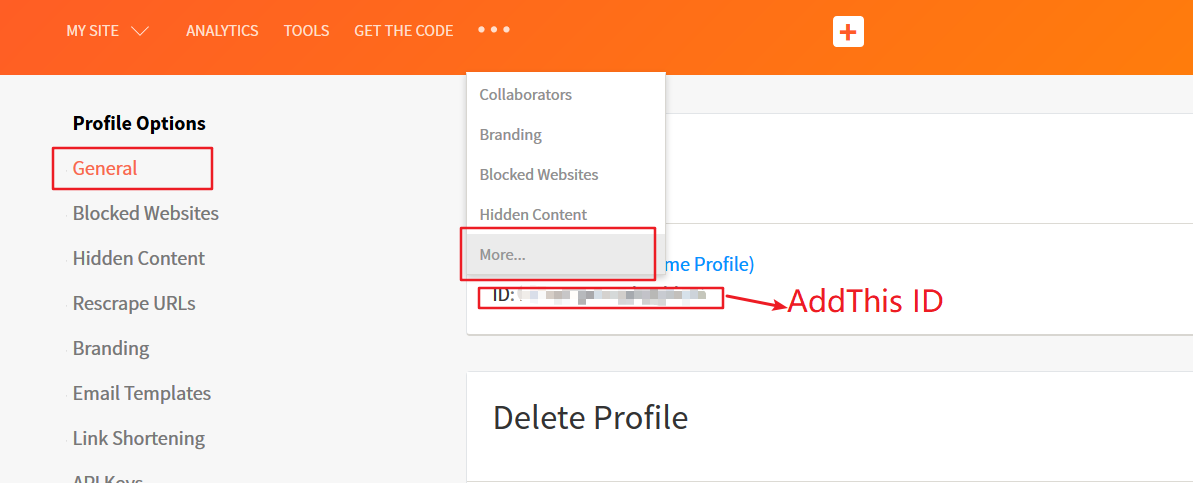Viewport: 1193px width, 483px height.
Task: Click More... in the dropdown menu
Action: (502, 255)
